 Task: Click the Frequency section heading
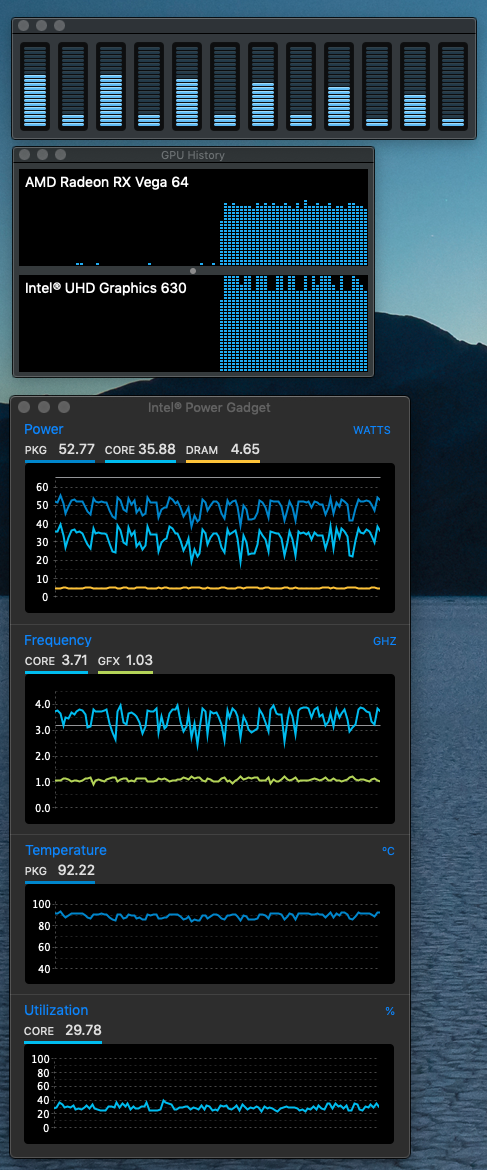(x=57, y=640)
